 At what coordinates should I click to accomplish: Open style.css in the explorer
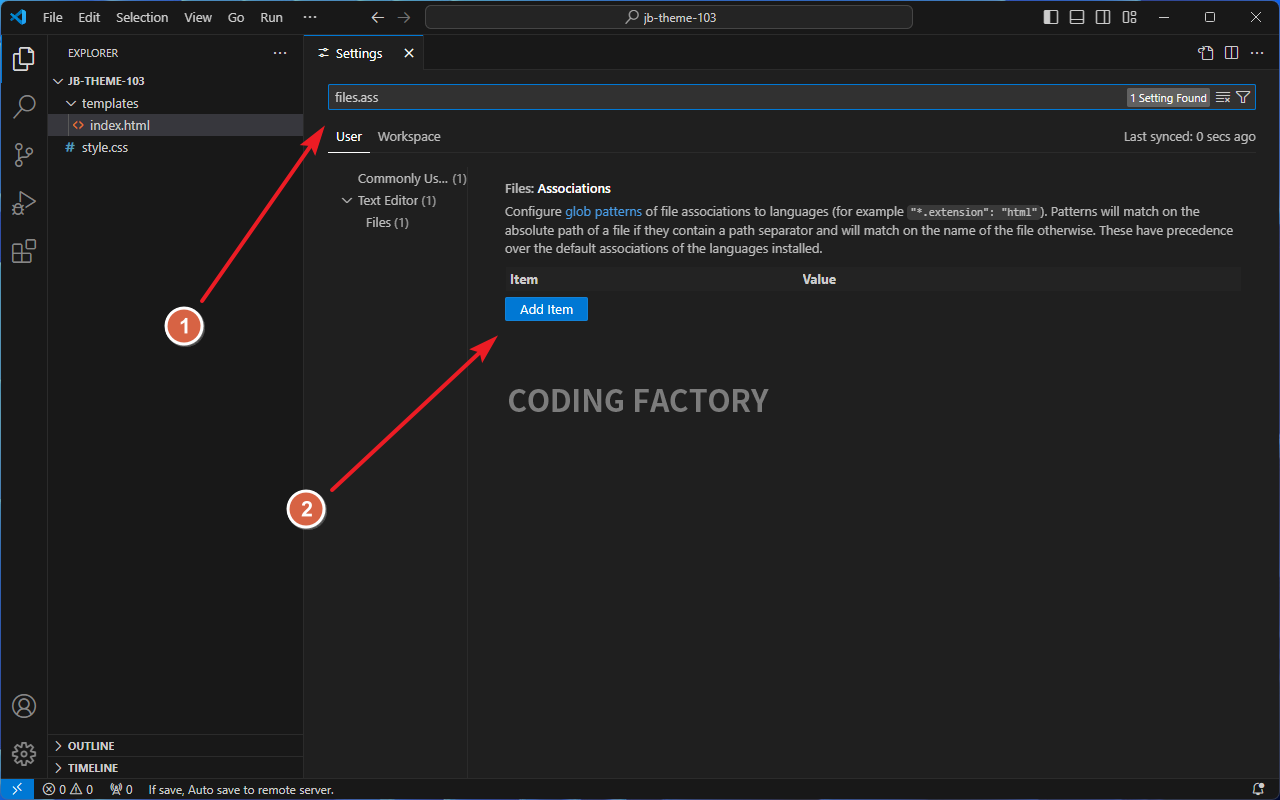[x=176, y=147]
